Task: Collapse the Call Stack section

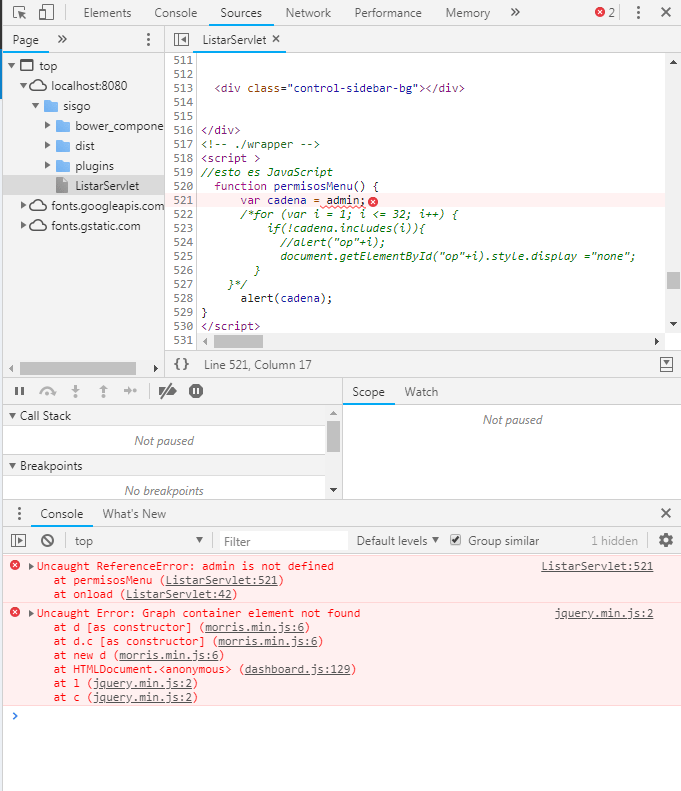Action: click(x=13, y=416)
